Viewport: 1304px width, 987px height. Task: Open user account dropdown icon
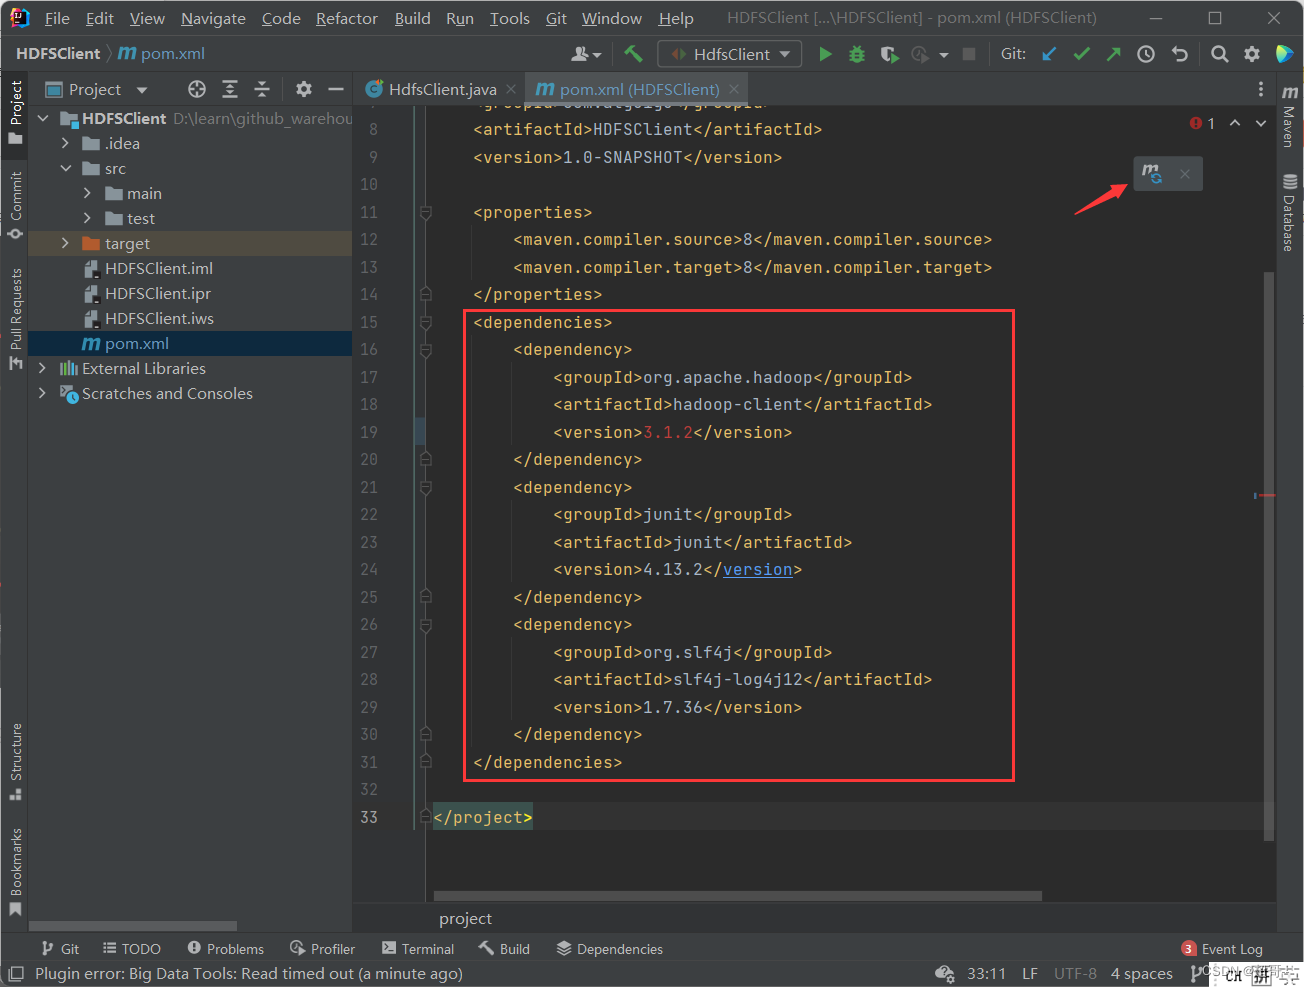click(x=586, y=54)
